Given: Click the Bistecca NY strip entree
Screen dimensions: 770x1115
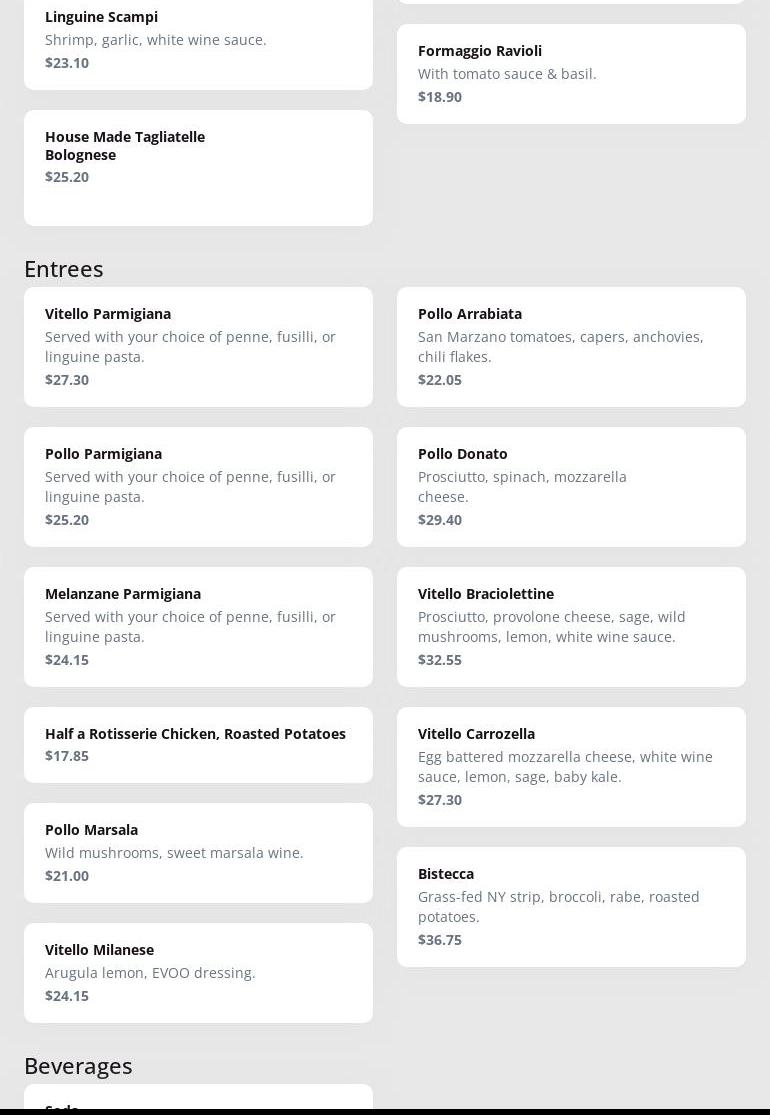Looking at the screenshot, I should click(571, 907).
